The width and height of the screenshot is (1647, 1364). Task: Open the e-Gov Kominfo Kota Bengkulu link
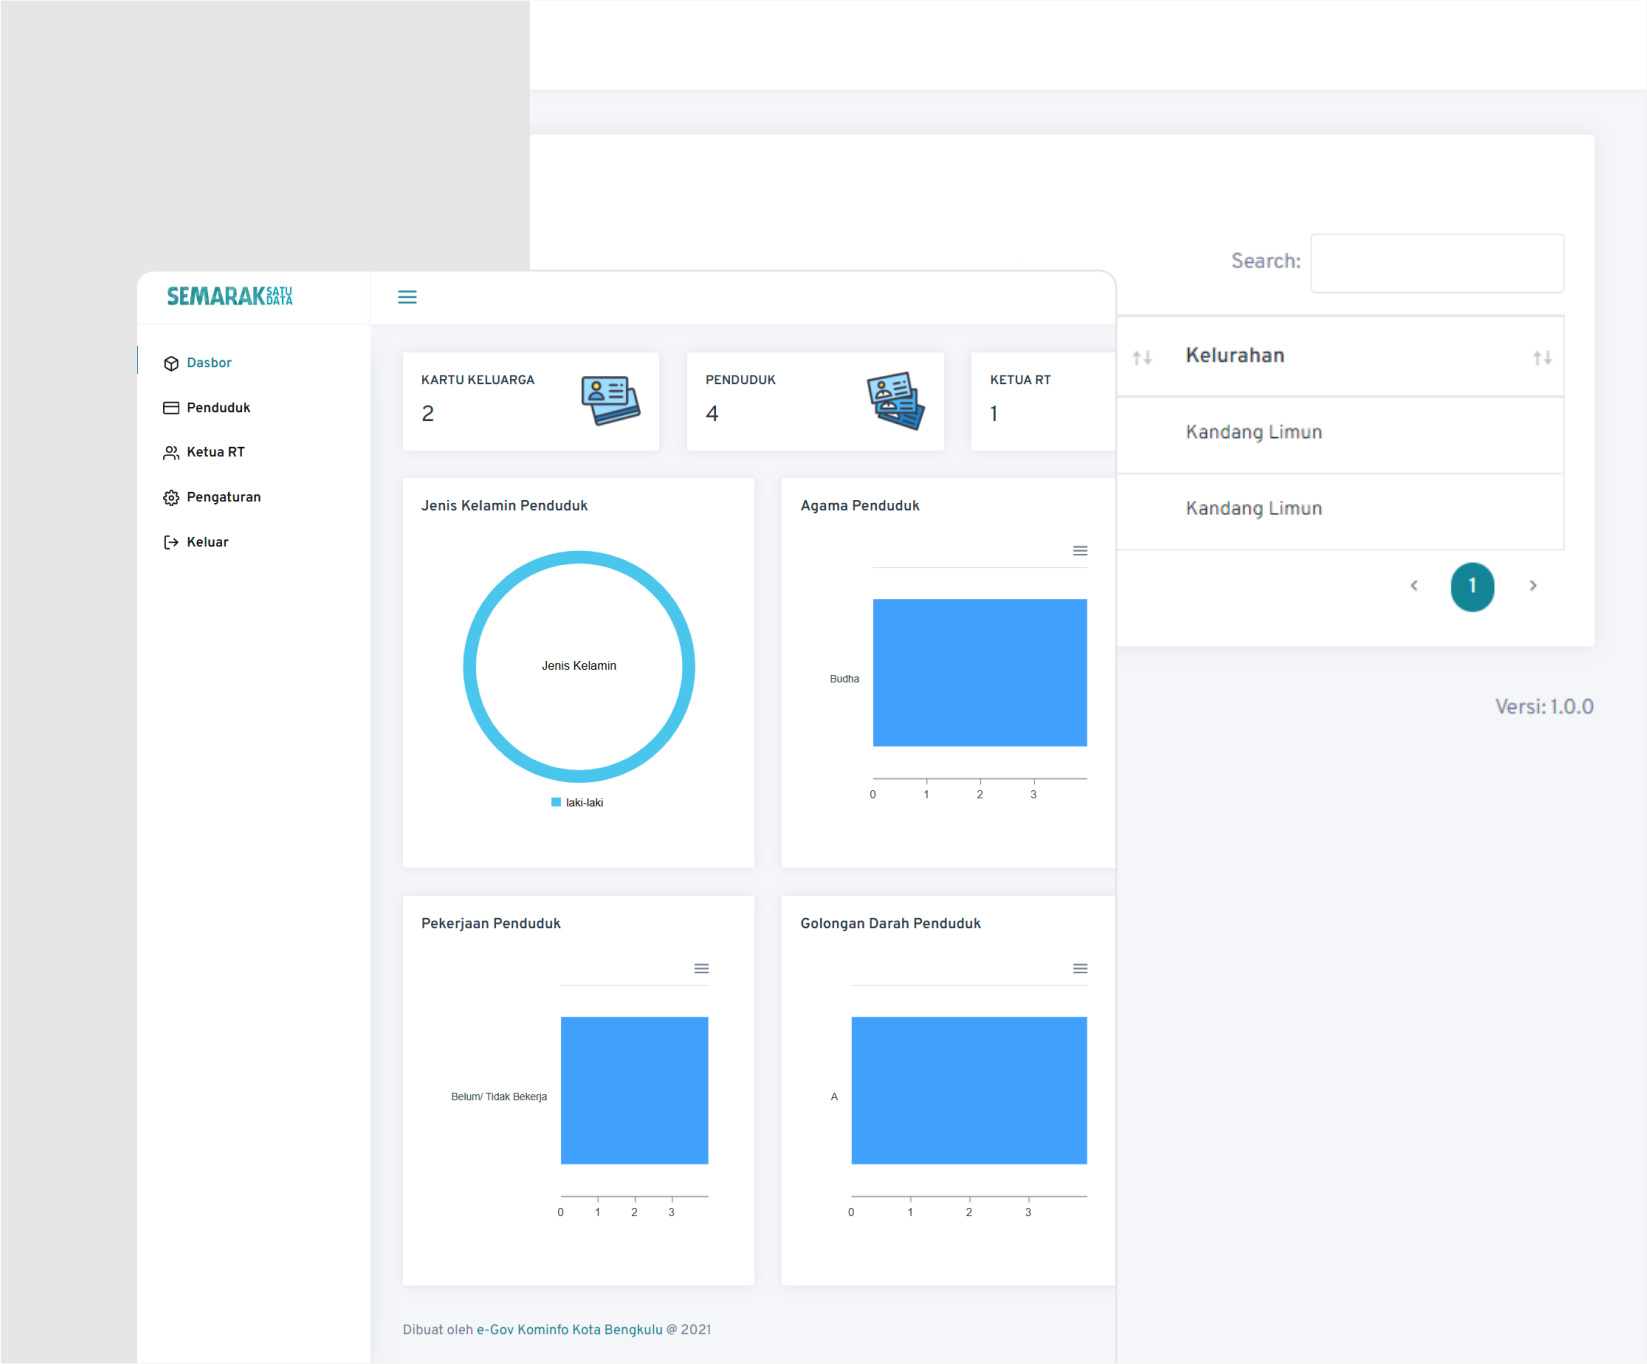pos(569,1330)
